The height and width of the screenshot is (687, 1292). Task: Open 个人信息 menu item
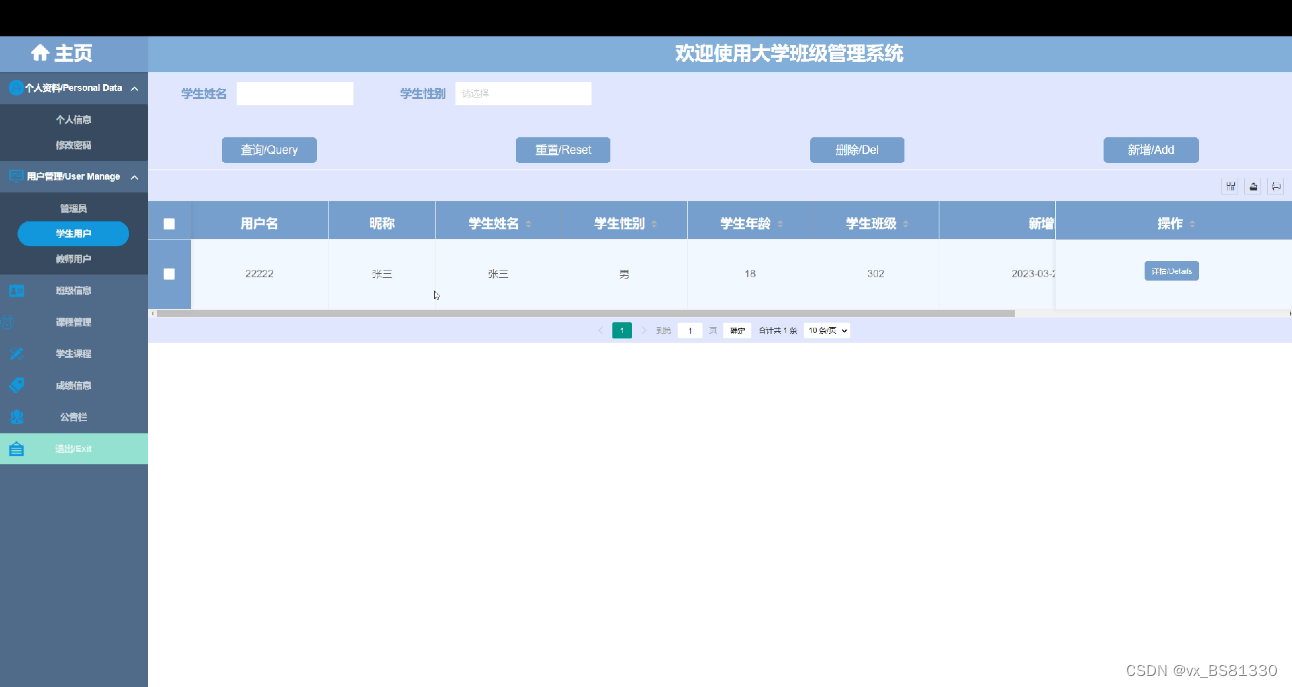point(73,119)
